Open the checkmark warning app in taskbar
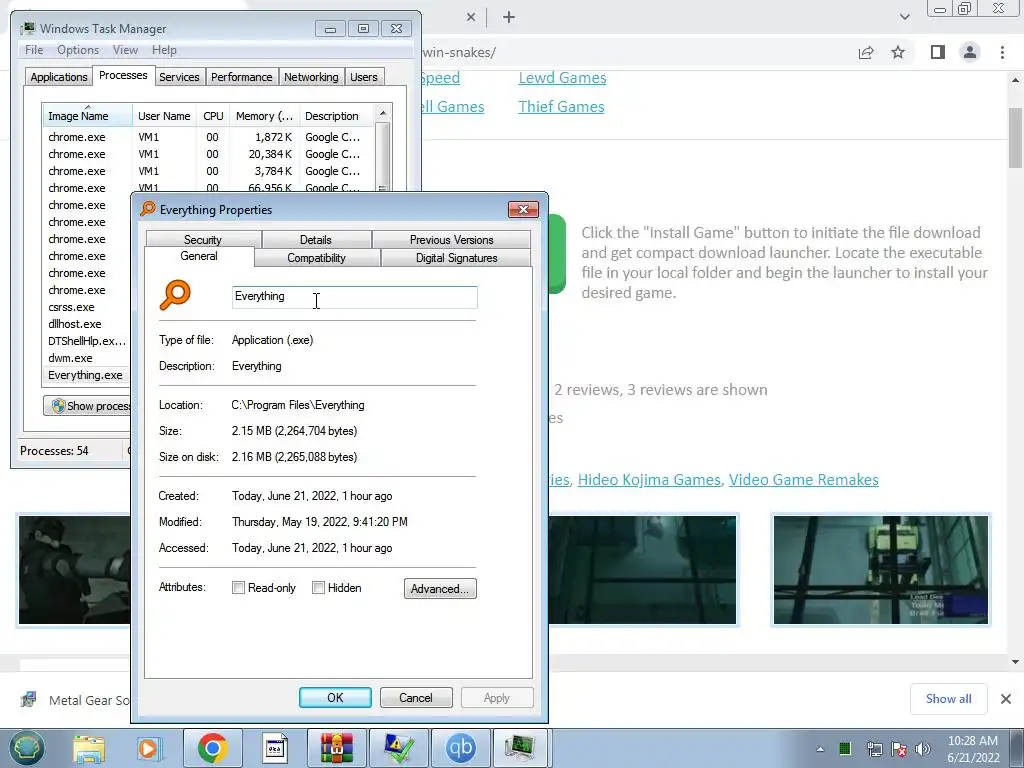 [398, 748]
